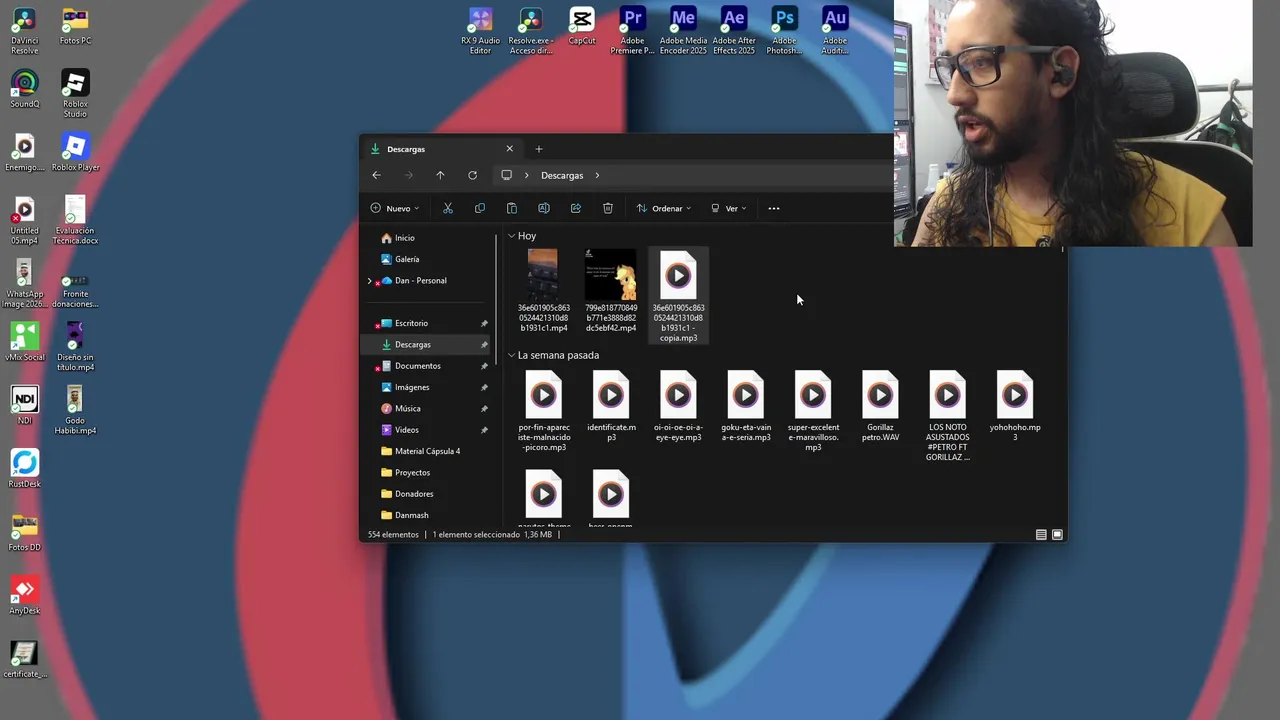Launch Adobe Media Encoder 2025
1280x720 pixels.
683,31
